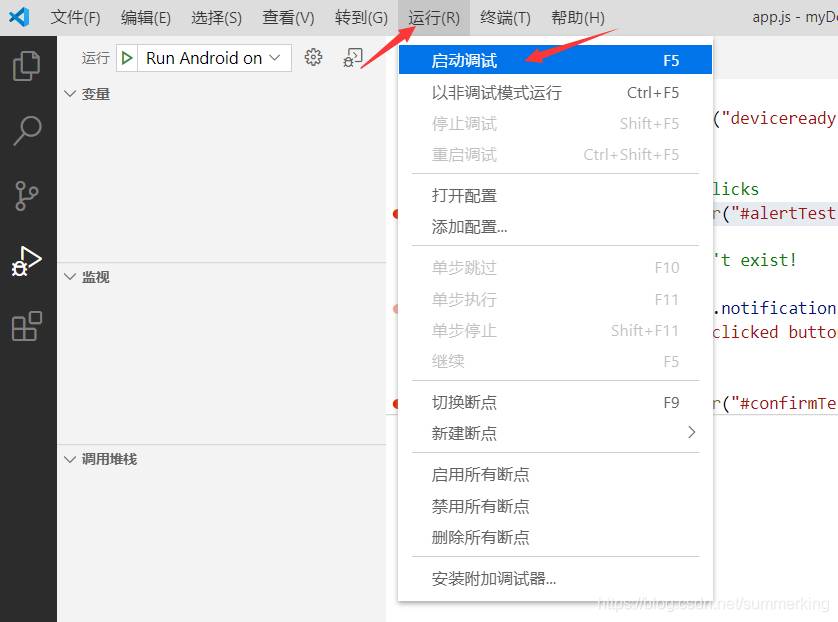The image size is (838, 622).
Task: Open the 编辑(E) menu
Action: pos(146,18)
